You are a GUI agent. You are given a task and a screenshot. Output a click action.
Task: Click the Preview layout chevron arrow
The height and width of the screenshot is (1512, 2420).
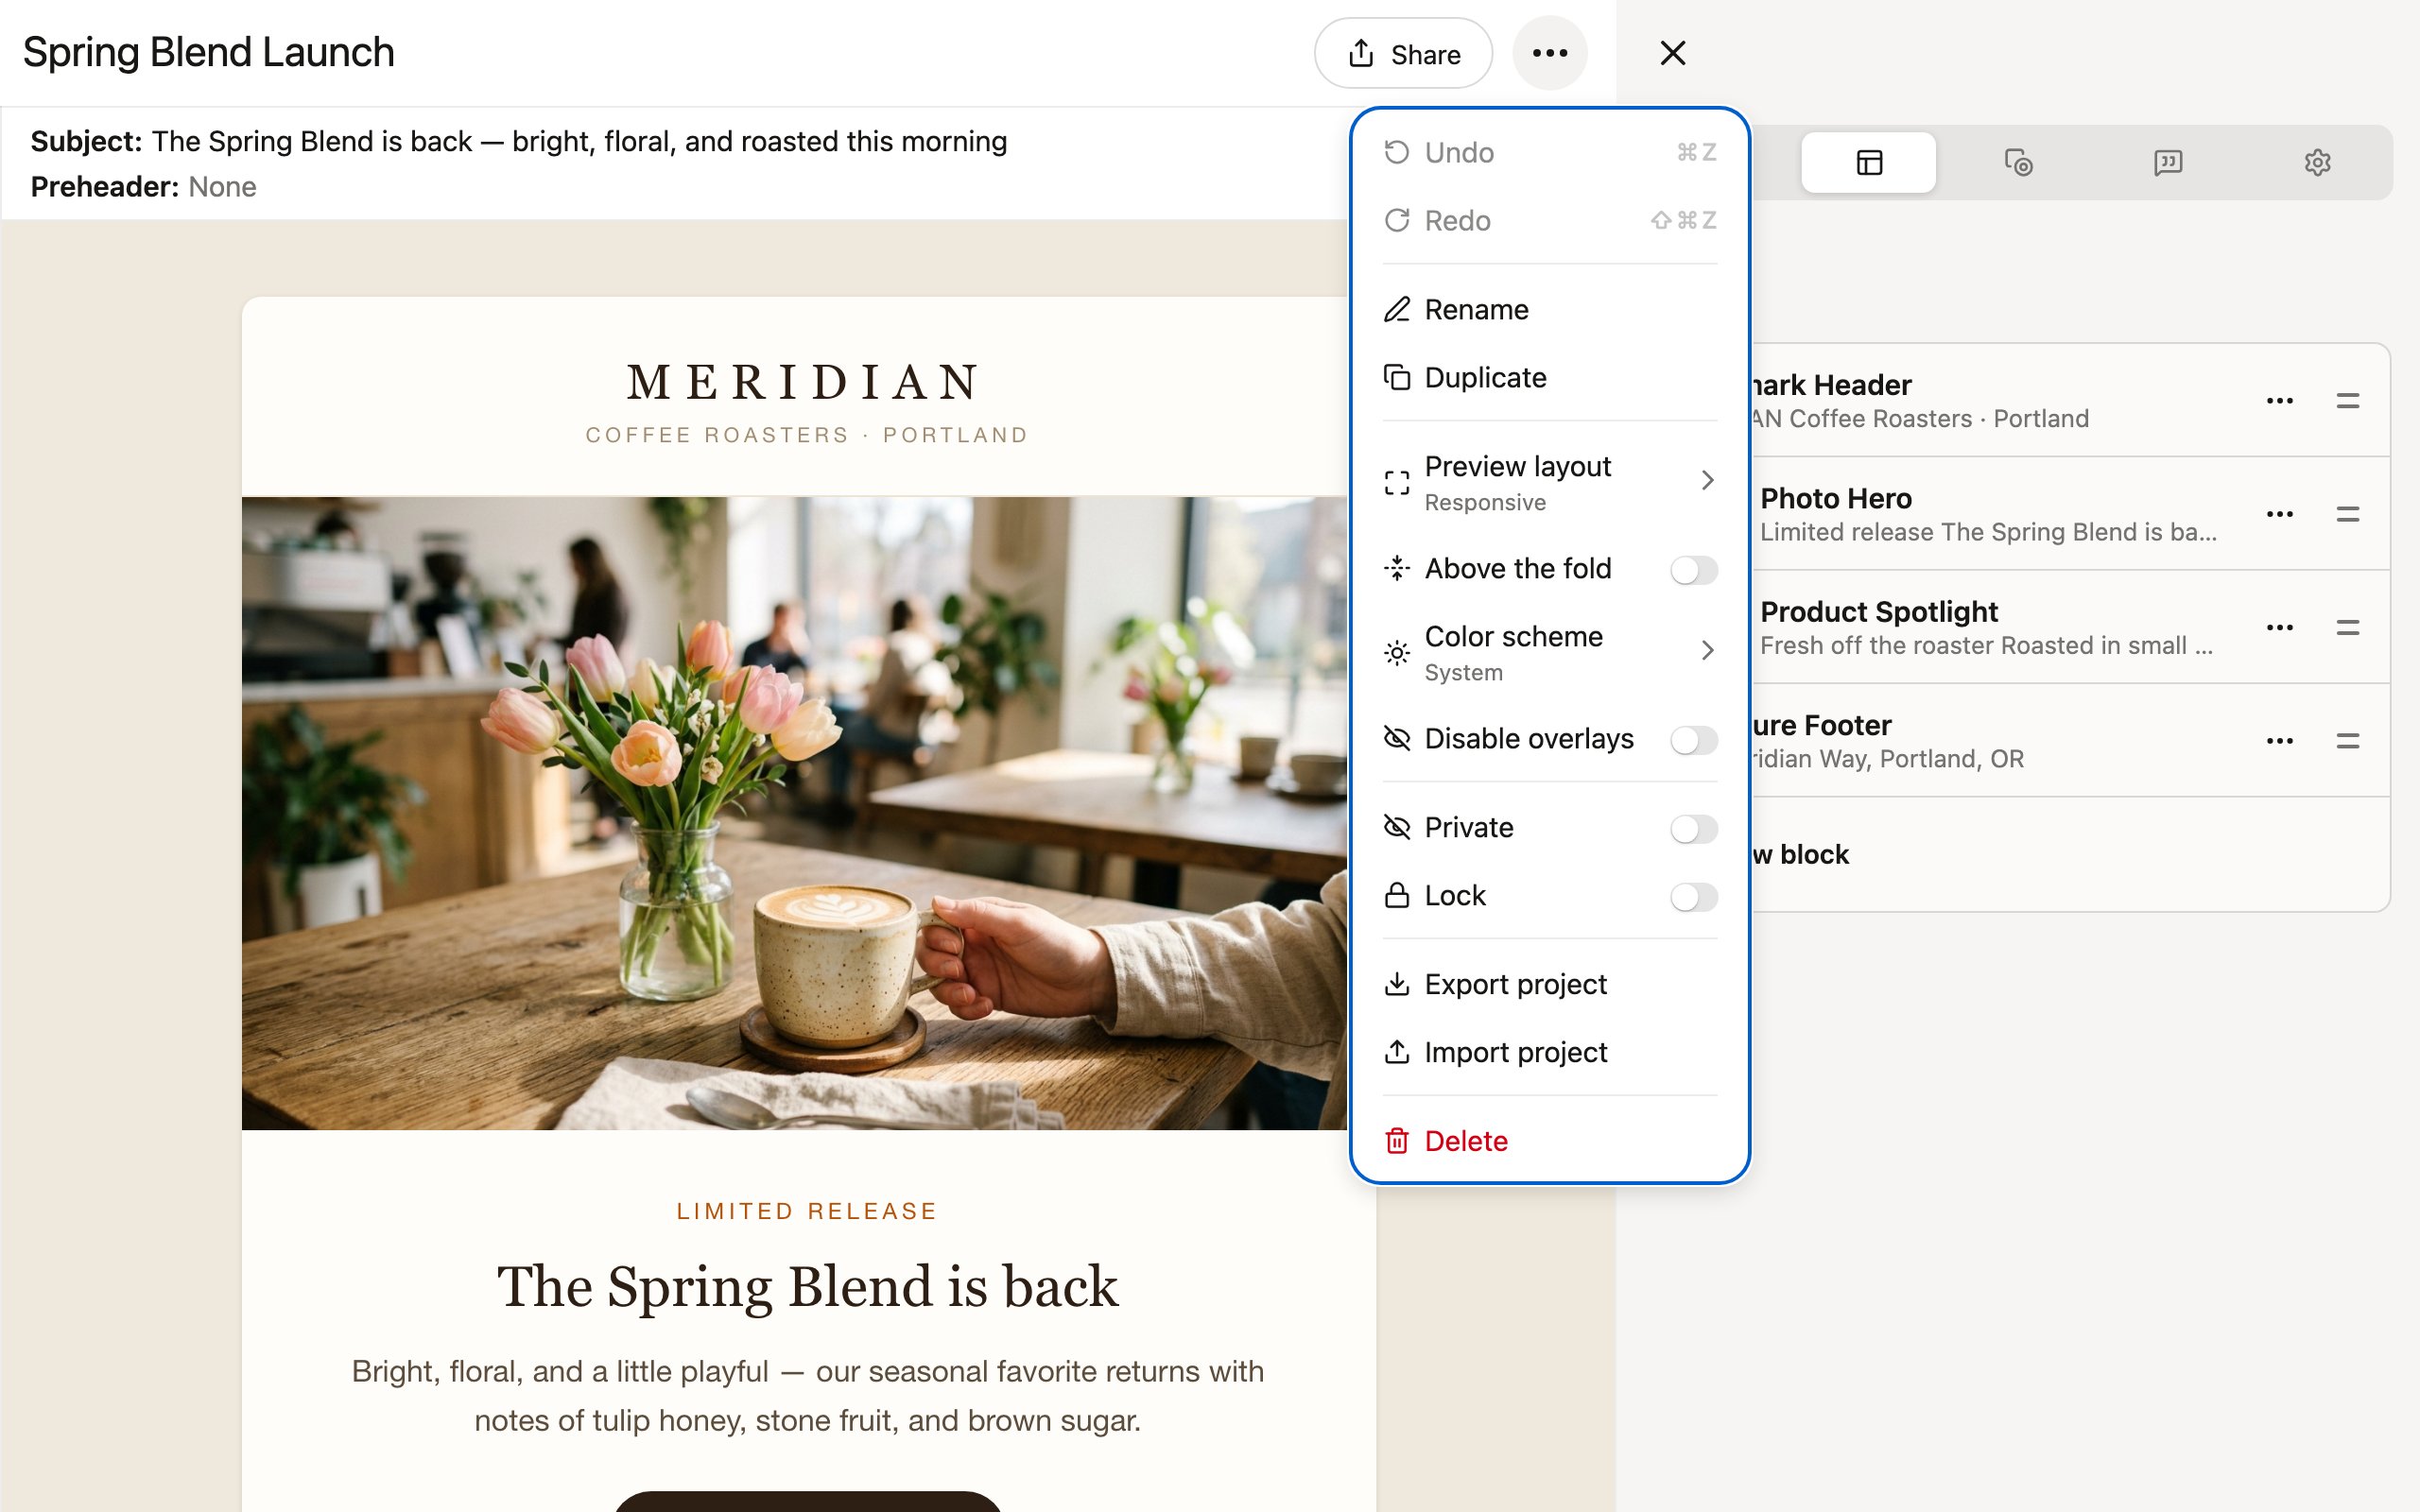pyautogui.click(x=1707, y=481)
